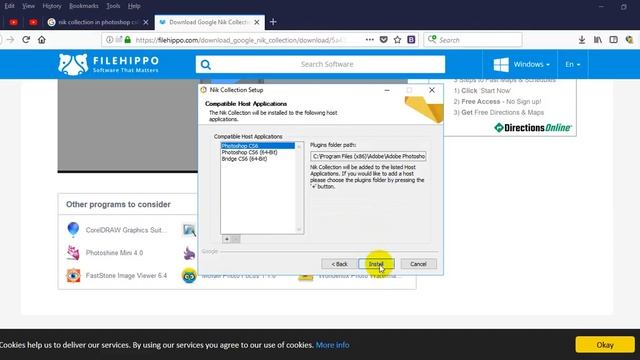The height and width of the screenshot is (360, 640).
Task: Go back with the '< Back' button
Action: point(339,264)
